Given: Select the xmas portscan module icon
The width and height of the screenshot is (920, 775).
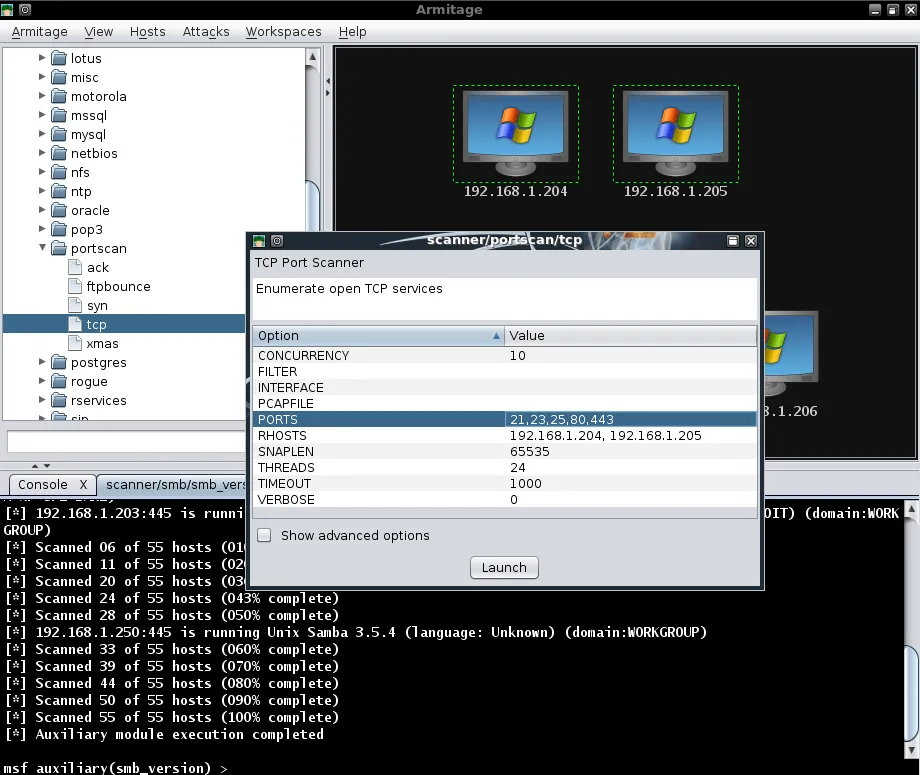Looking at the screenshot, I should coord(75,344).
